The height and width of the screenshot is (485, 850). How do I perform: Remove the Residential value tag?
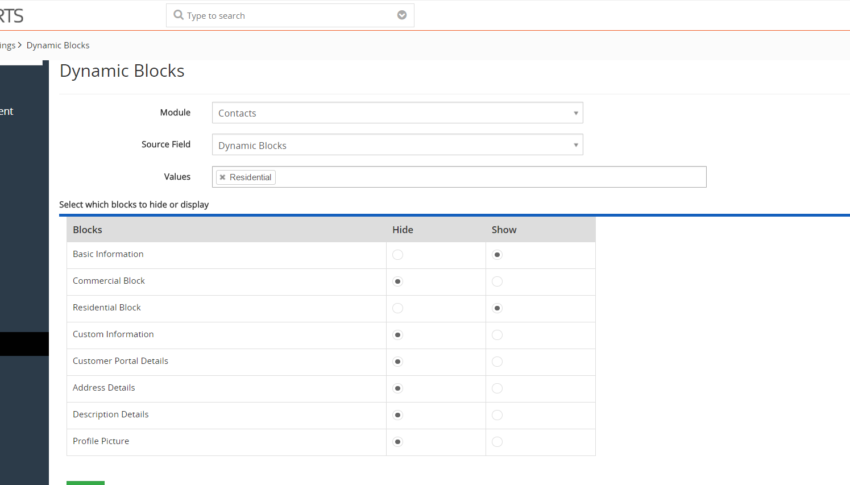coord(222,177)
